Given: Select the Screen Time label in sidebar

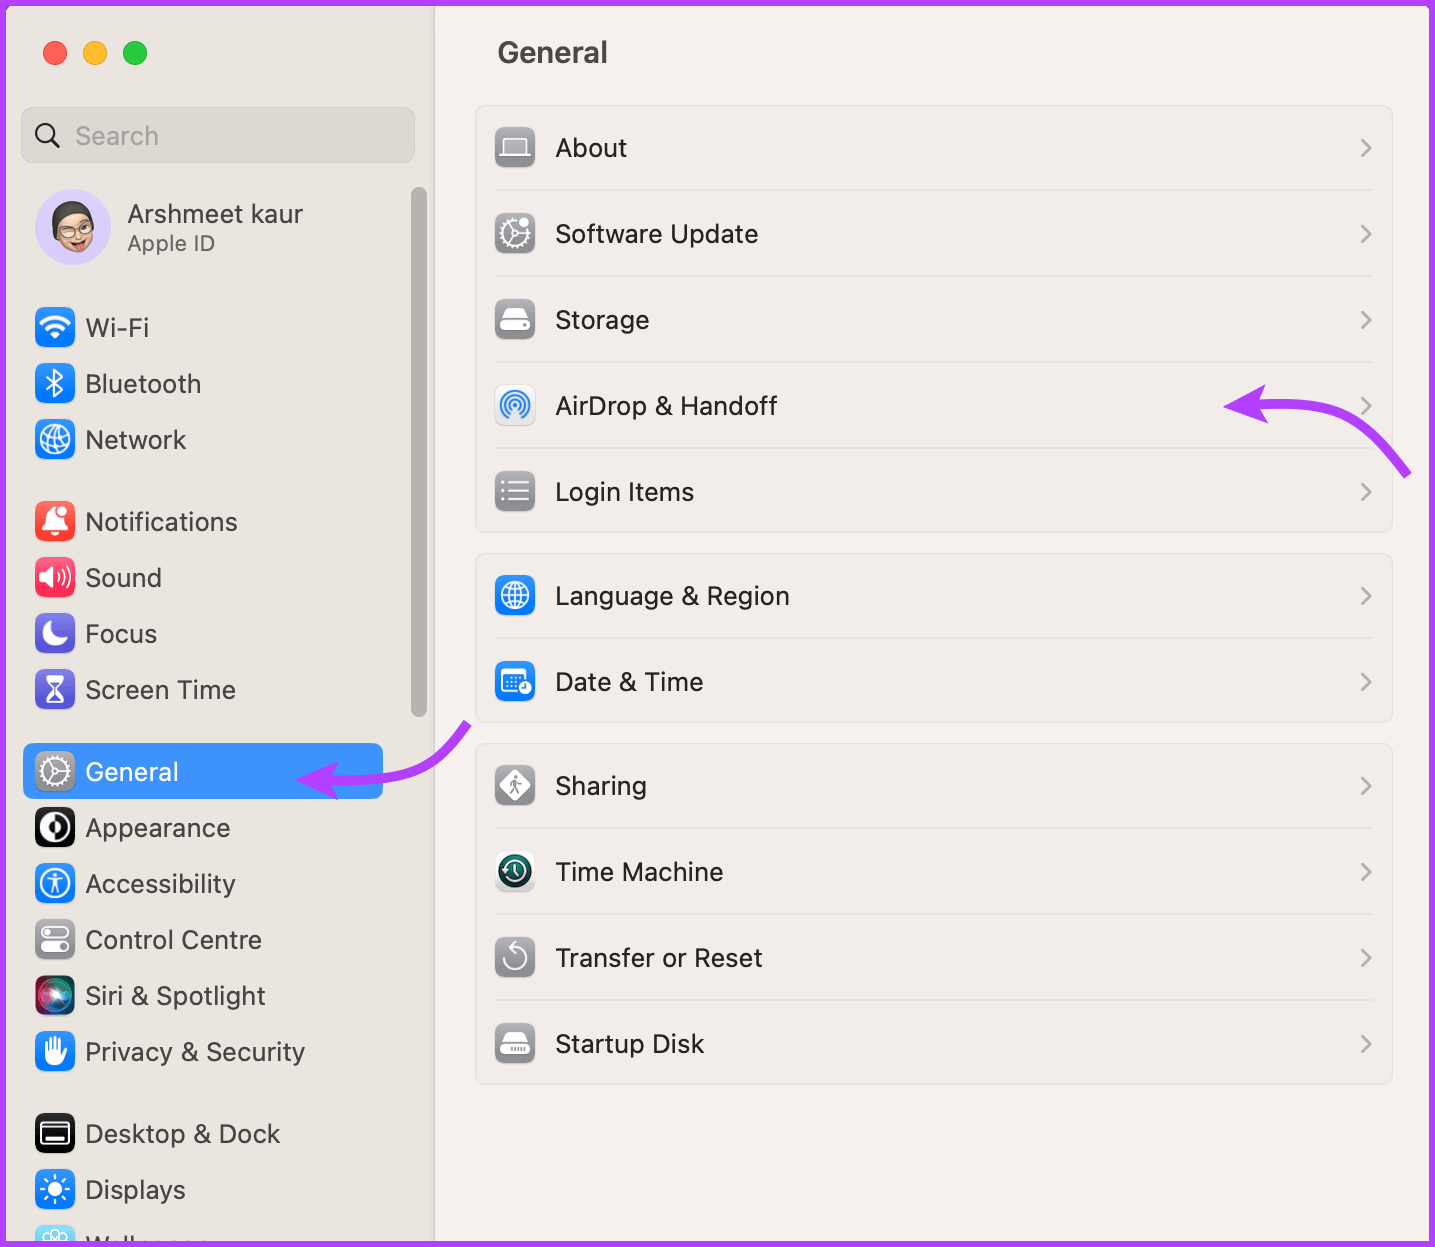Looking at the screenshot, I should pos(161,690).
